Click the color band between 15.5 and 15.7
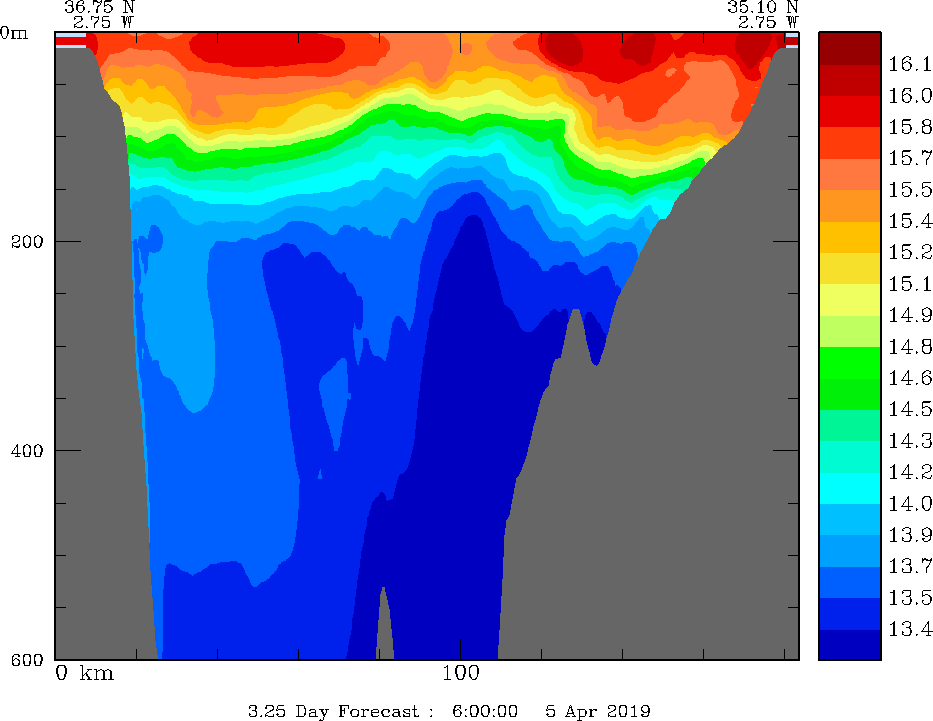The height and width of the screenshot is (721, 933). pos(850,174)
